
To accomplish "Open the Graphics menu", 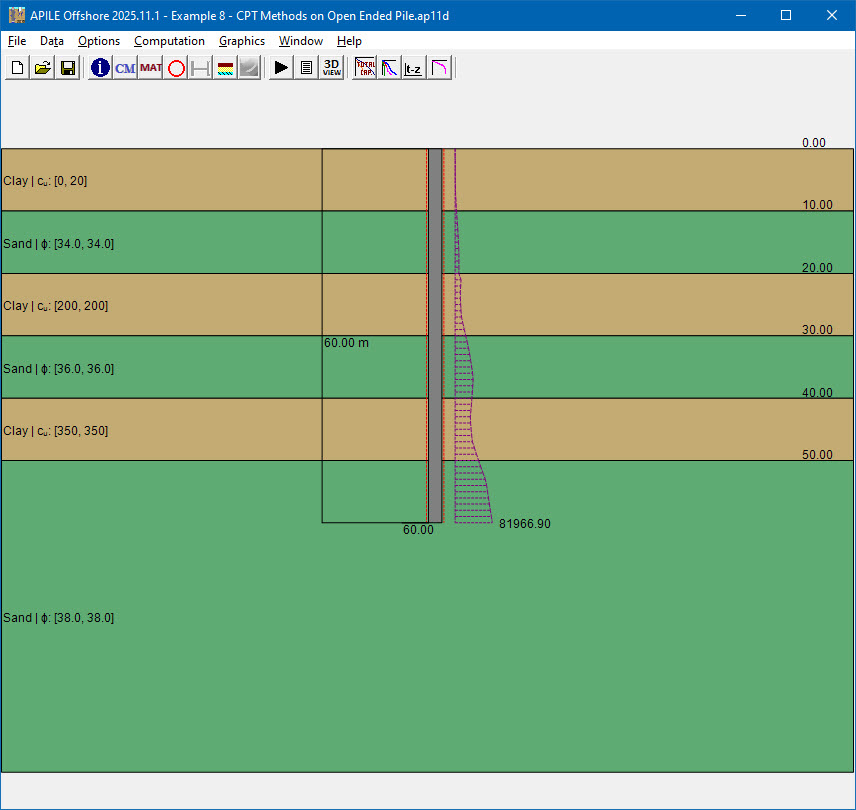I will pos(242,41).
